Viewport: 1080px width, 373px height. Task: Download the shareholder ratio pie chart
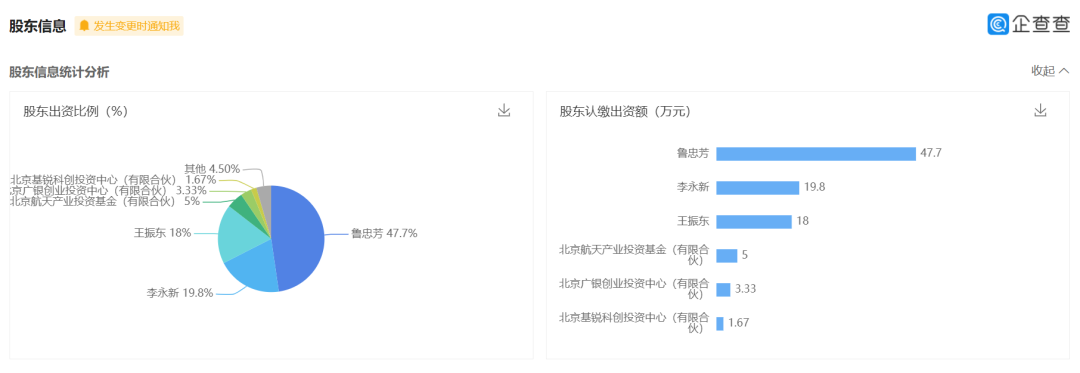pyautogui.click(x=504, y=111)
